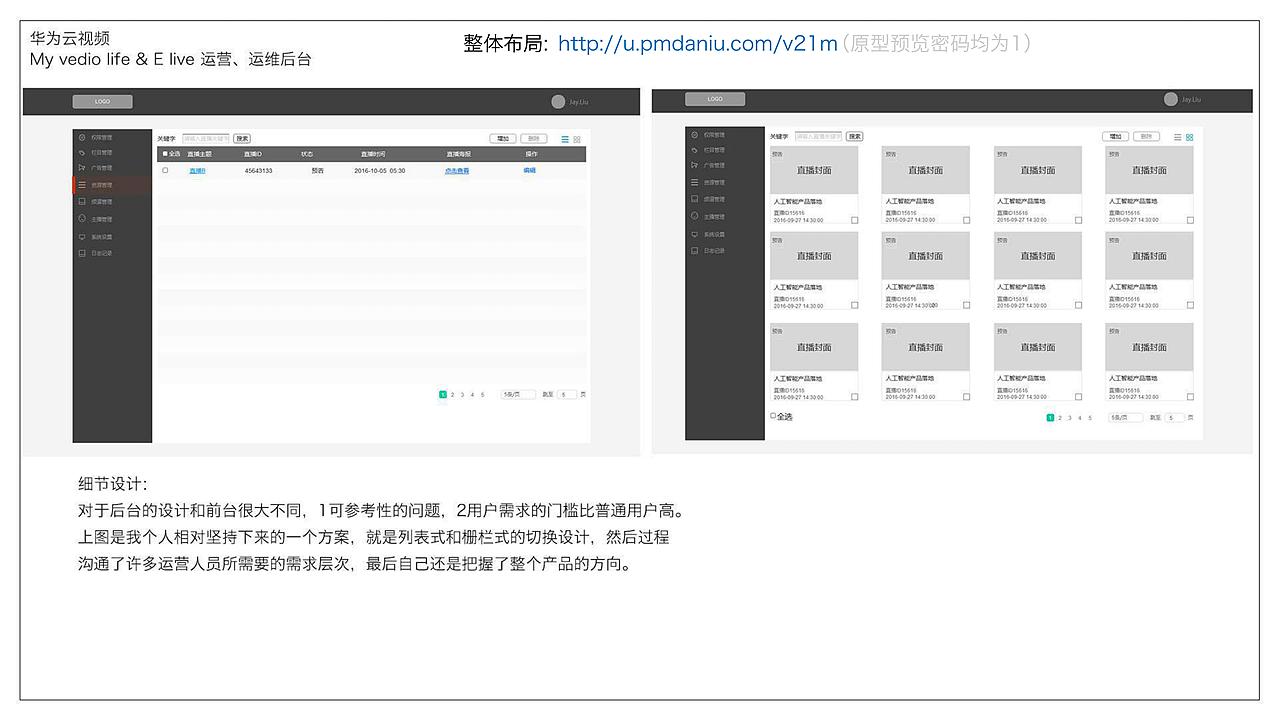Image resolution: width=1280 pixels, height=720 pixels.
Task: Select date cell 2016-10-05 05:30
Action: (380, 171)
